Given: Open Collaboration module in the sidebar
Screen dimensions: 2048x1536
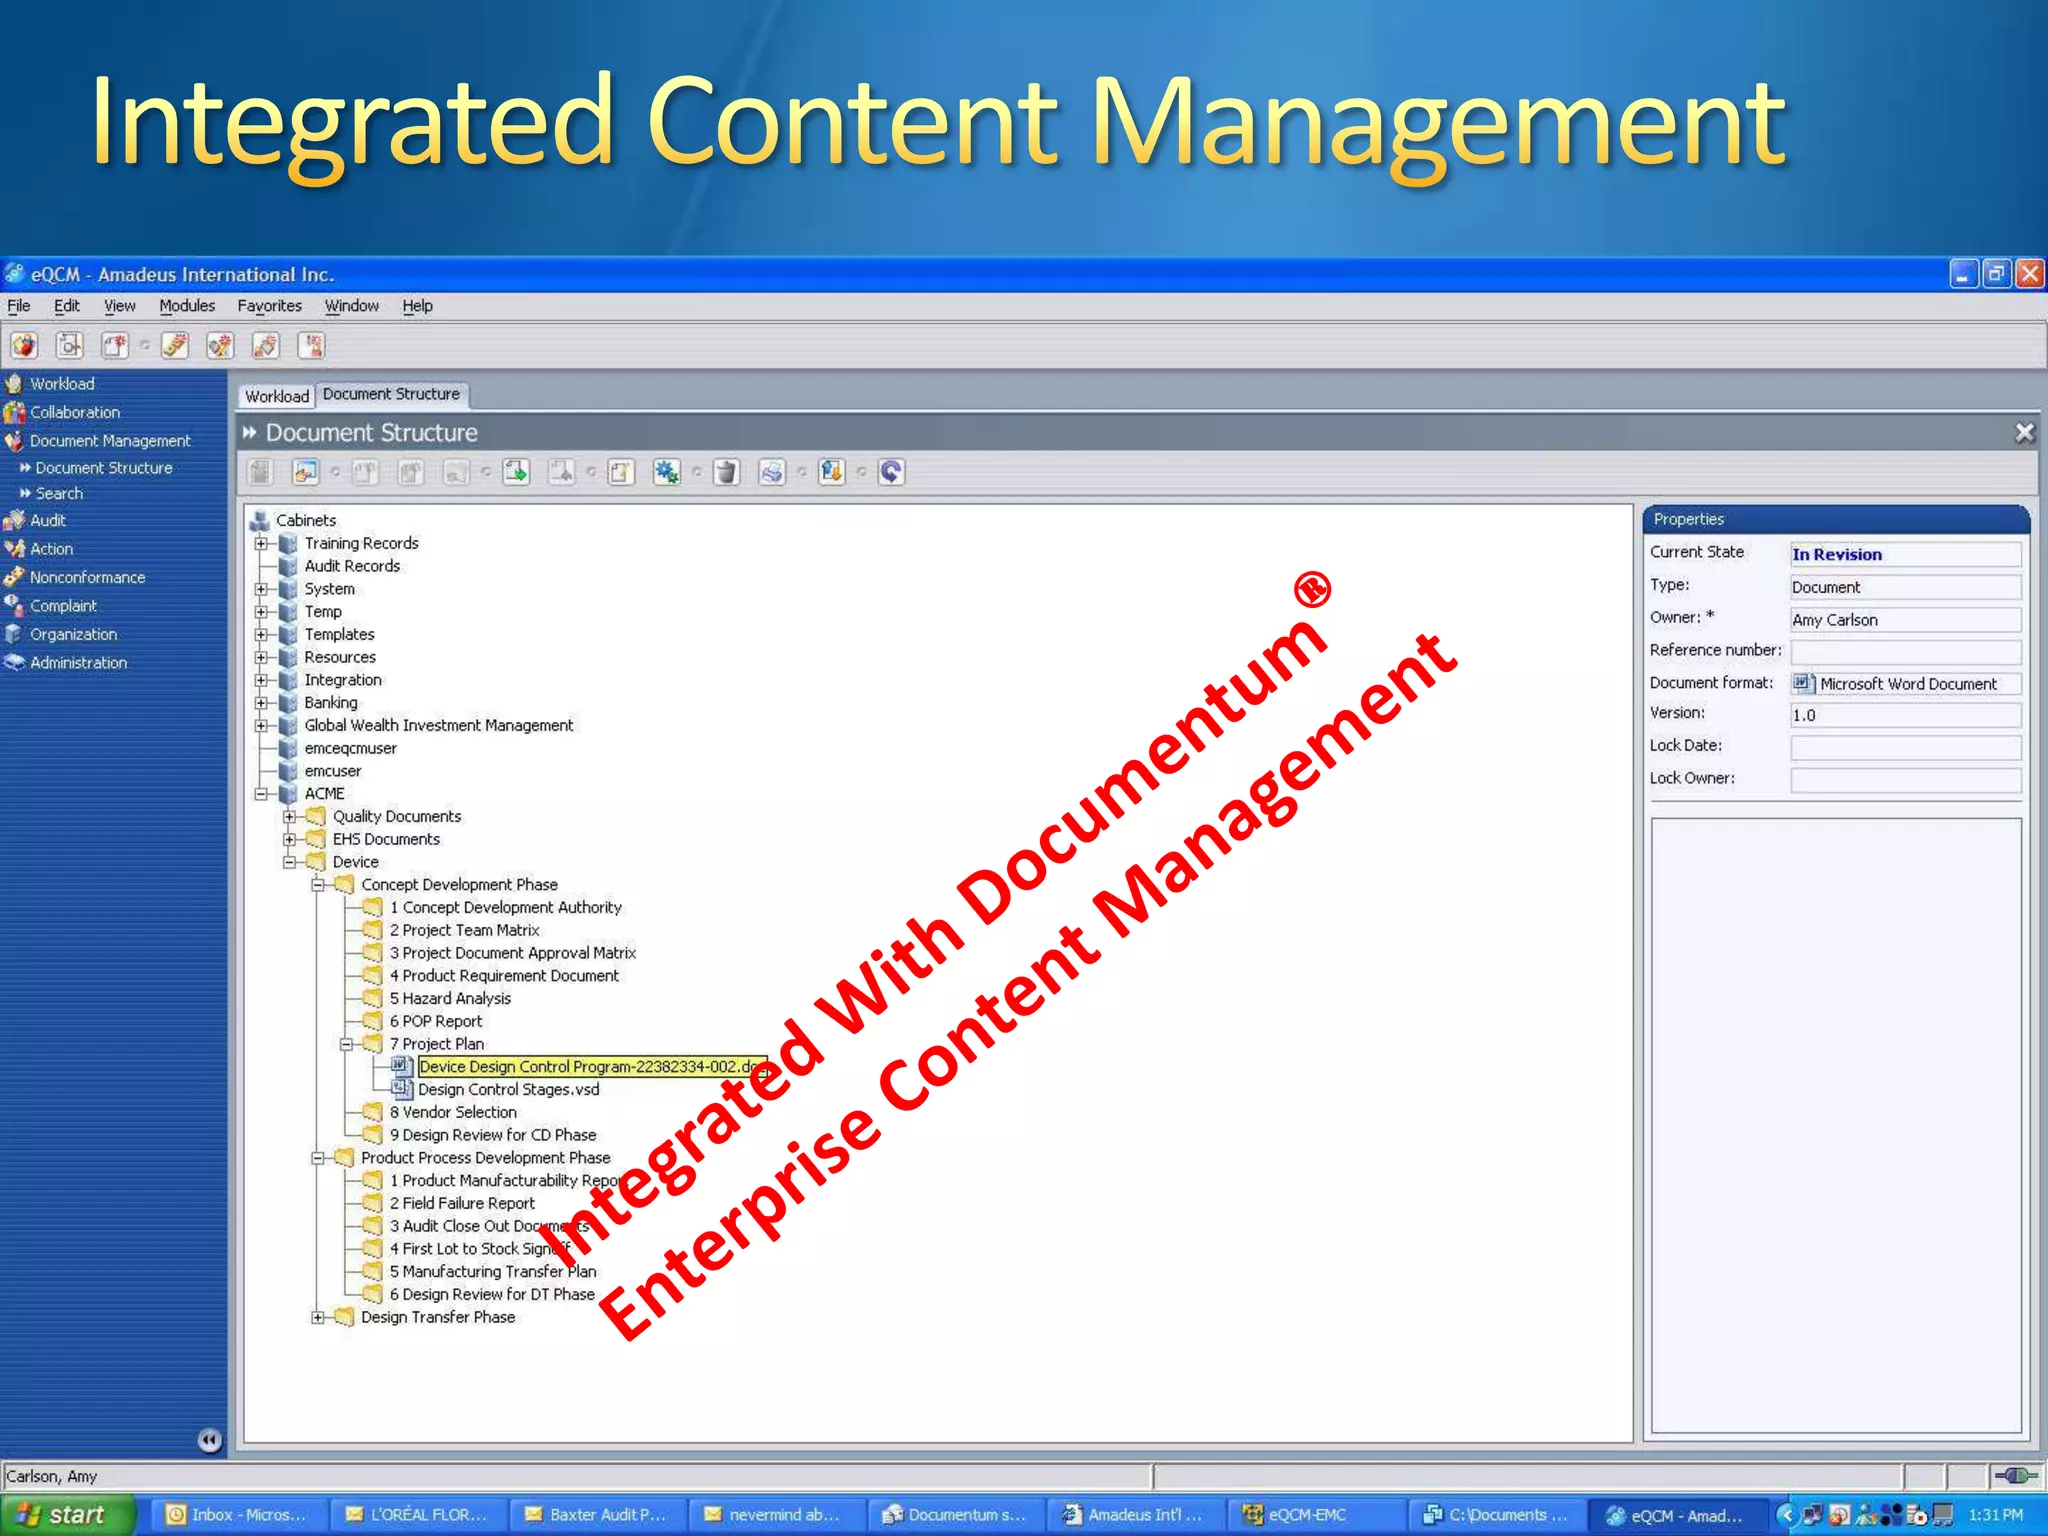Looking at the screenshot, I should pyautogui.click(x=74, y=412).
